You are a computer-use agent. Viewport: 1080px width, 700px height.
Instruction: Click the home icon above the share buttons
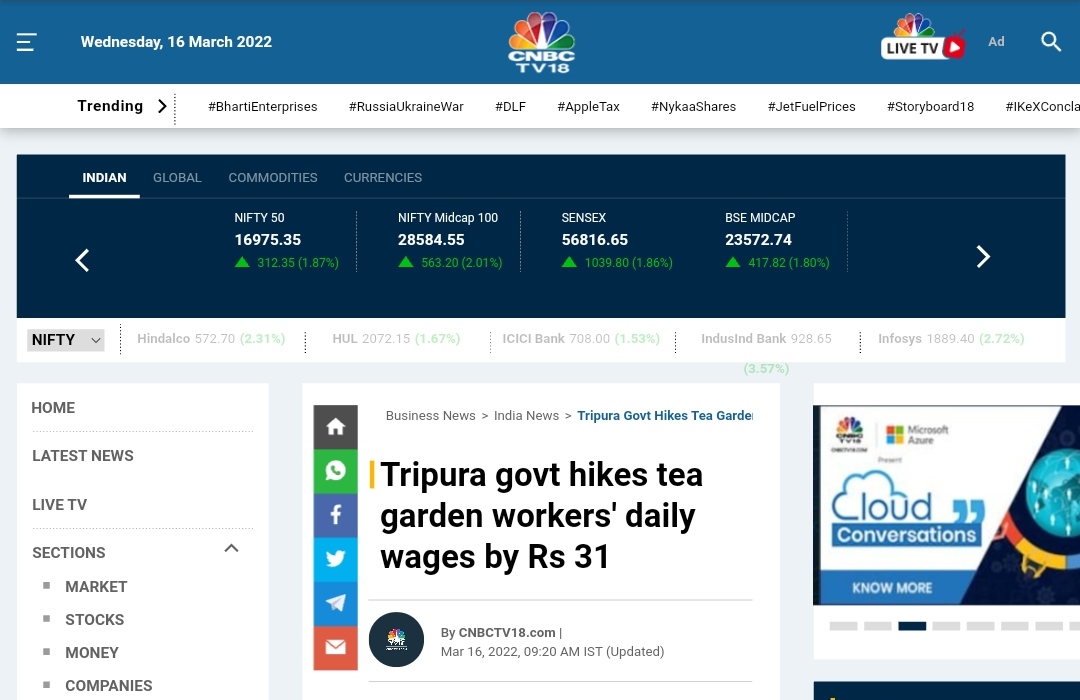pyautogui.click(x=335, y=426)
